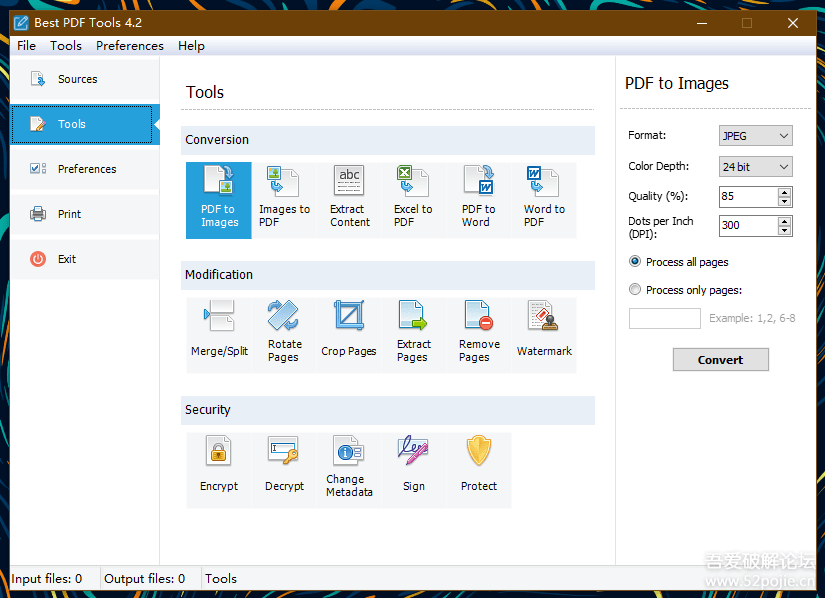Click Print in the sidebar

click(85, 214)
